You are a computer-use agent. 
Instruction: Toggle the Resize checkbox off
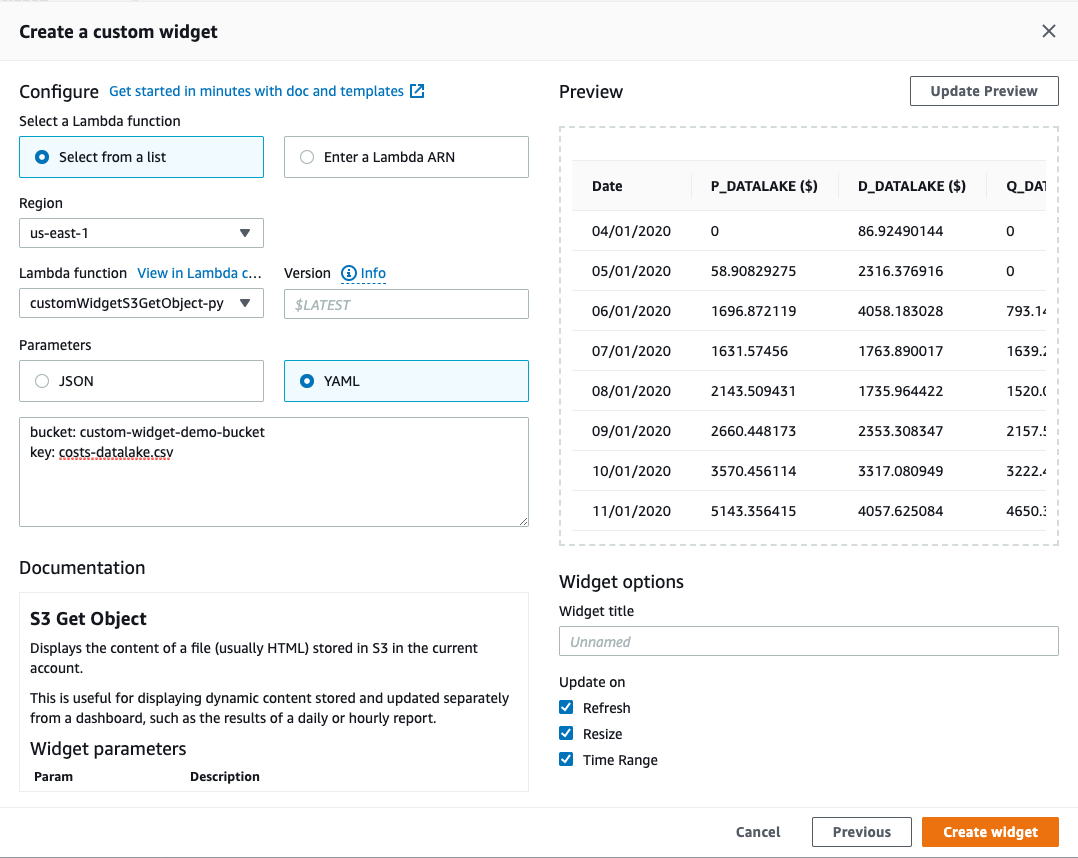coord(567,733)
